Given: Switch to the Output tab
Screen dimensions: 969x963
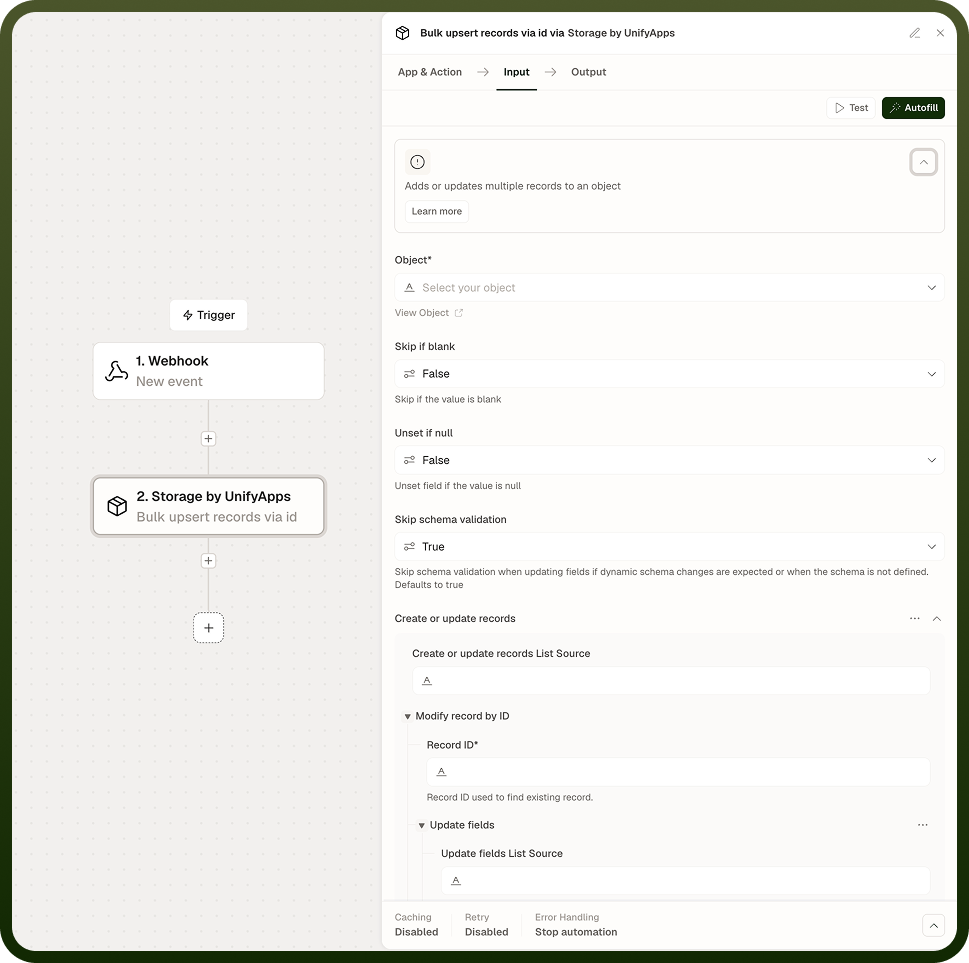Looking at the screenshot, I should click(588, 72).
